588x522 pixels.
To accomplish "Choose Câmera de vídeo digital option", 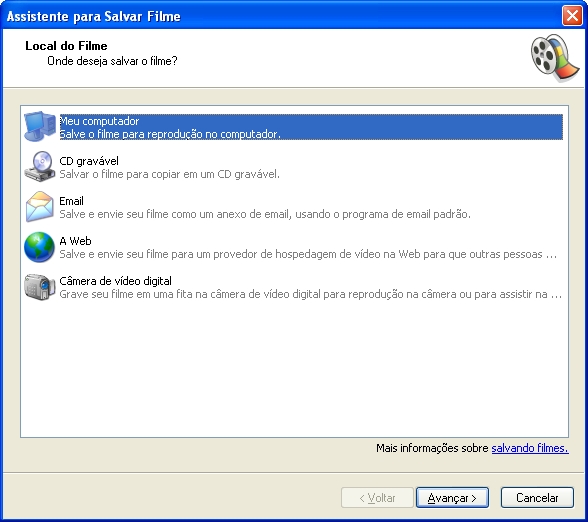I will click(x=116, y=281).
